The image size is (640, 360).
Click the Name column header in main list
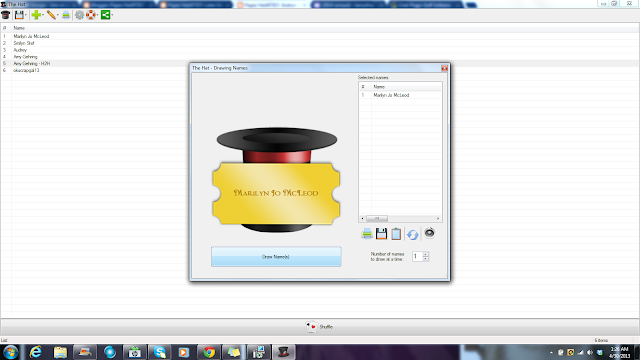(x=19, y=28)
